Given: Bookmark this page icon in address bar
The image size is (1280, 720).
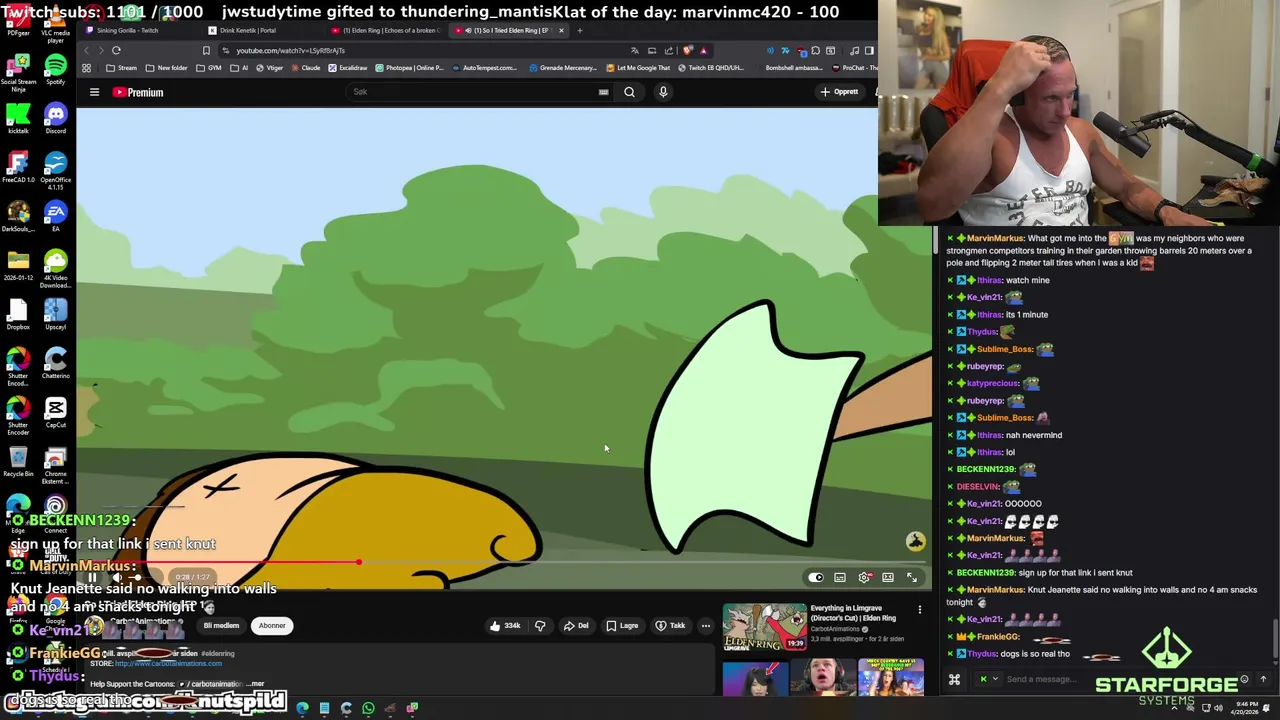Looking at the screenshot, I should pos(206,50).
